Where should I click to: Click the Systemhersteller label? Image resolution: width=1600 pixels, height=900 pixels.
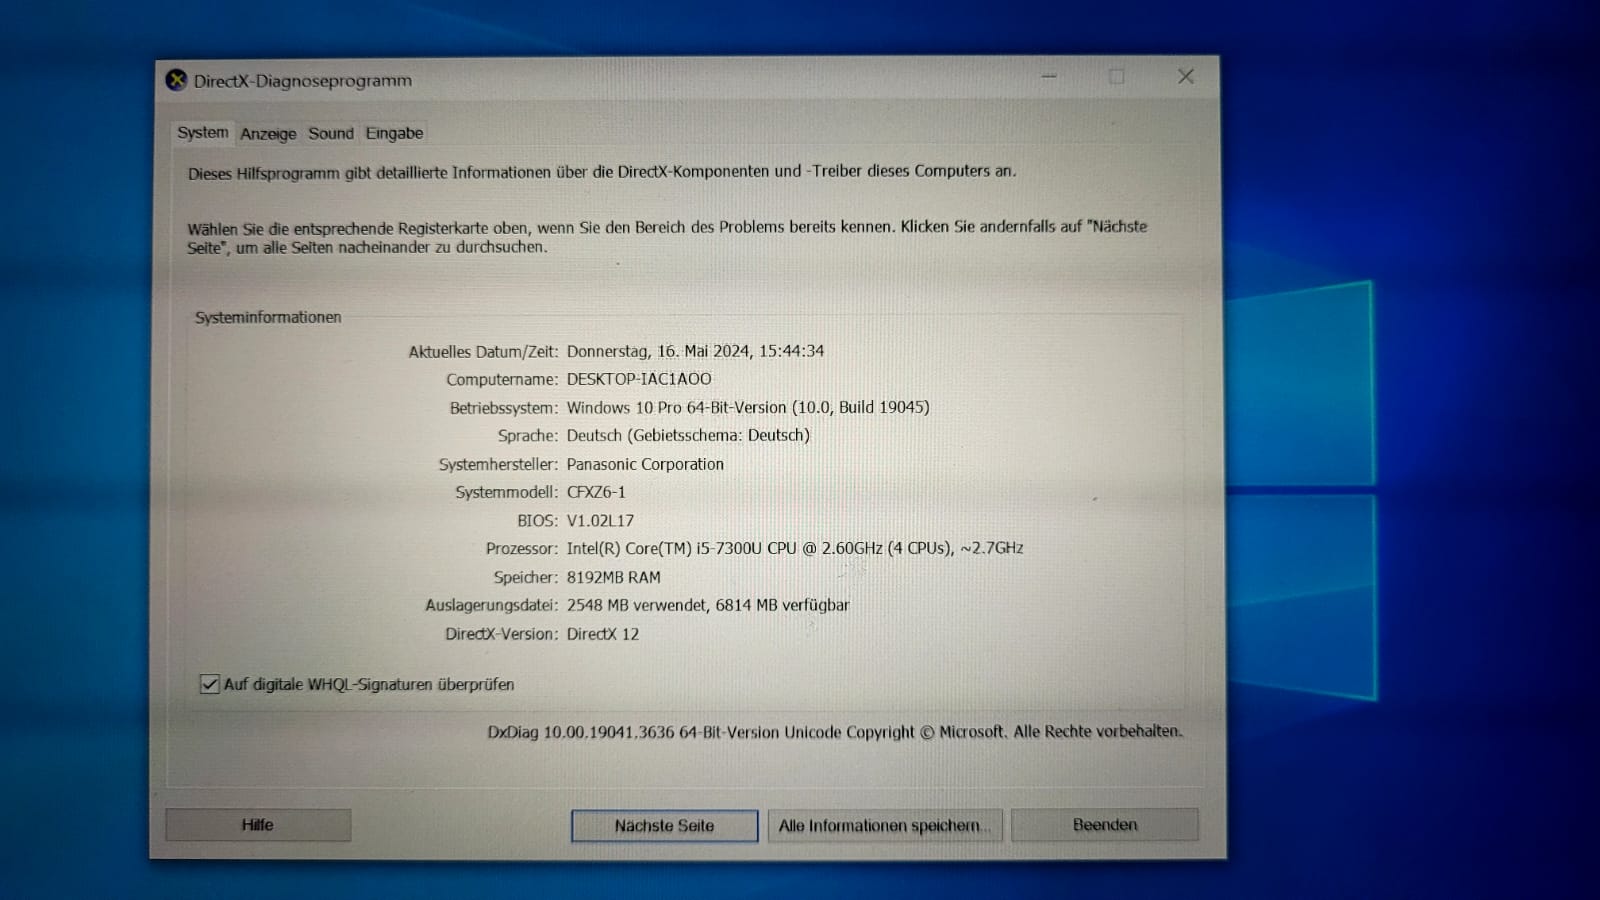[498, 465]
